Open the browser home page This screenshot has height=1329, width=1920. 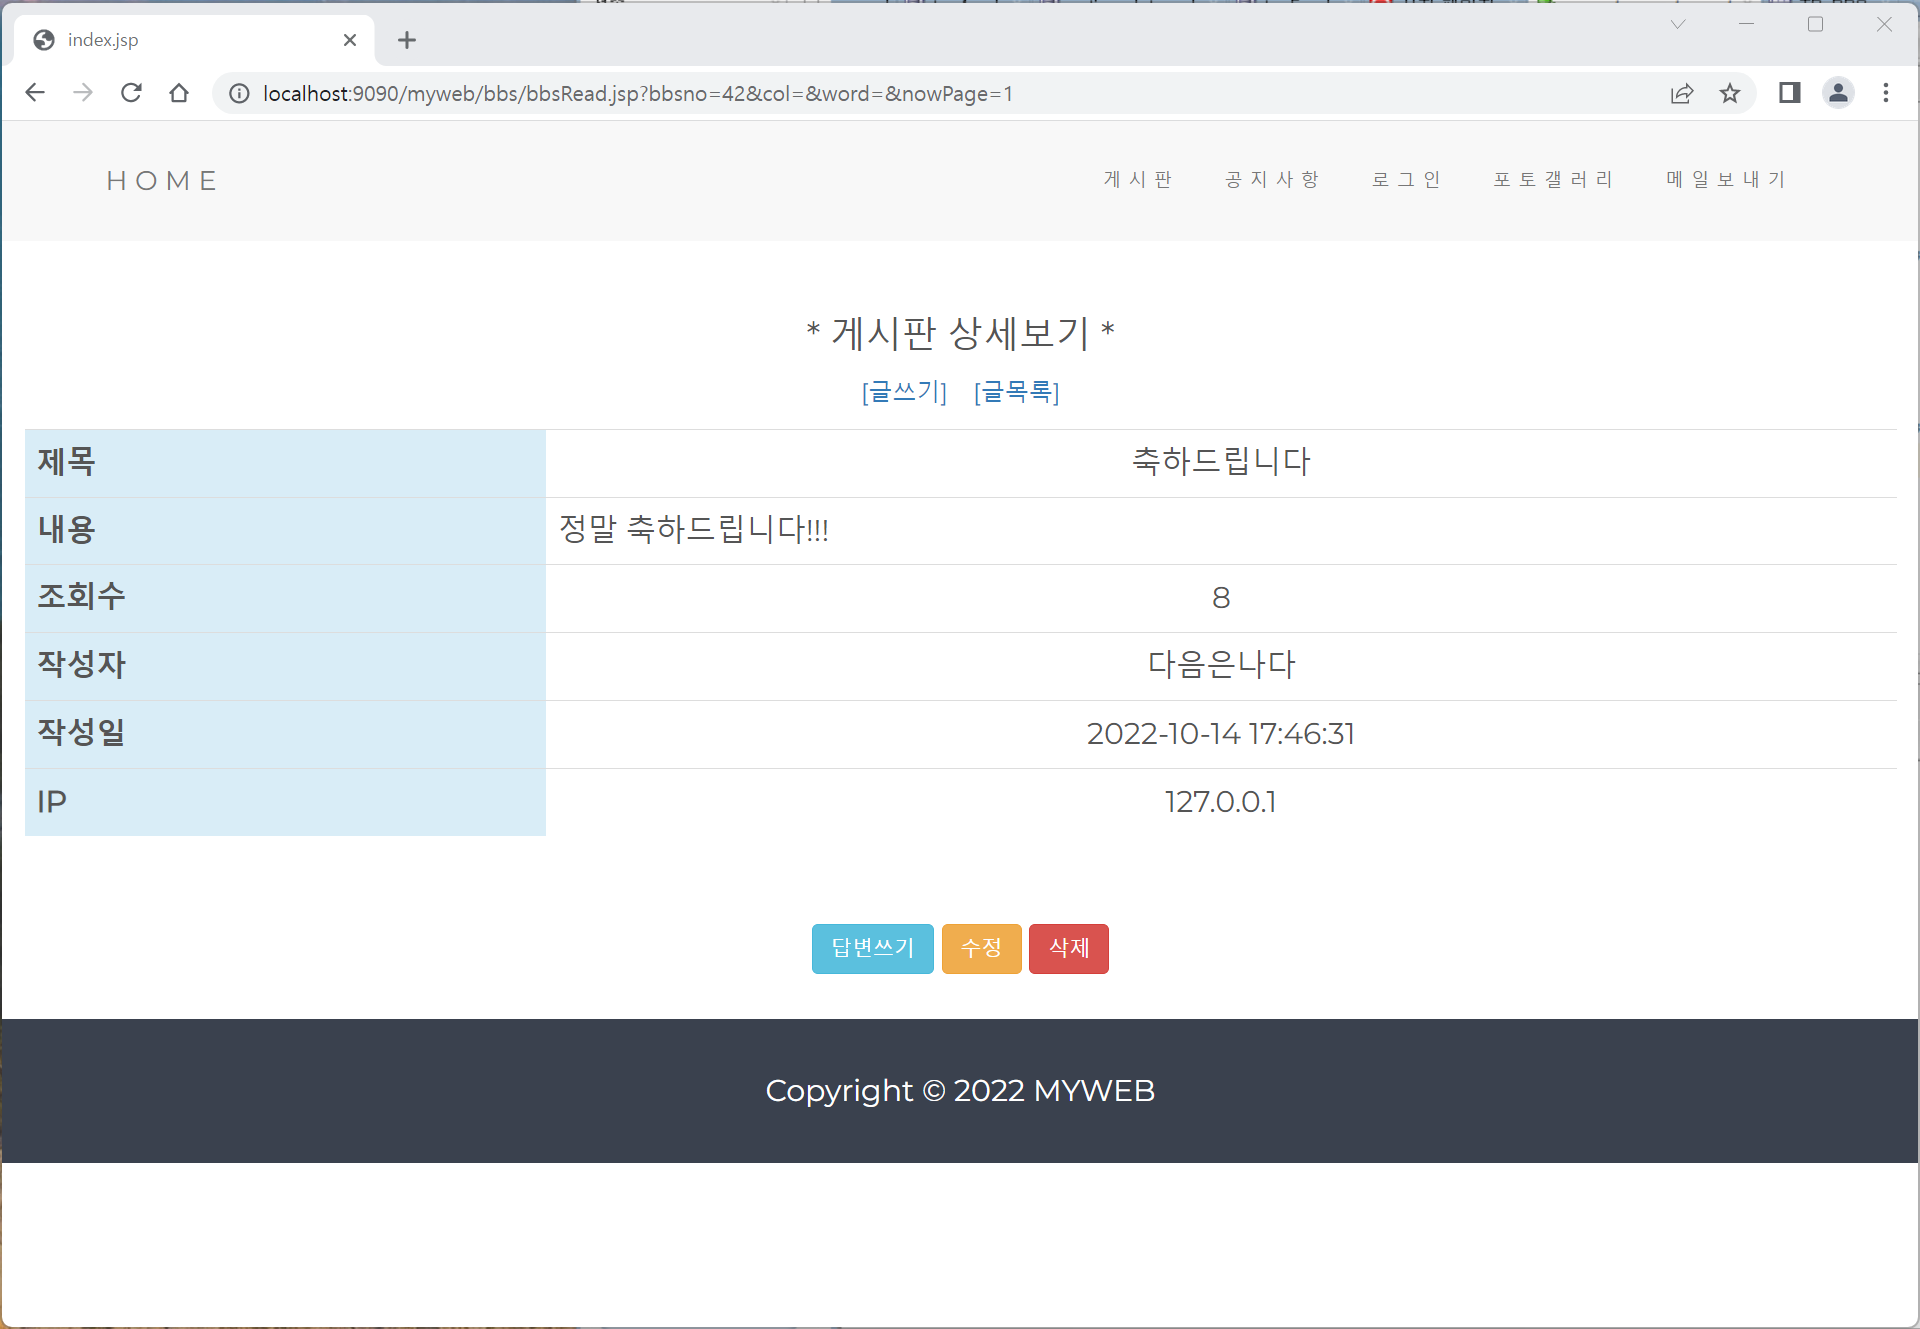(x=179, y=93)
